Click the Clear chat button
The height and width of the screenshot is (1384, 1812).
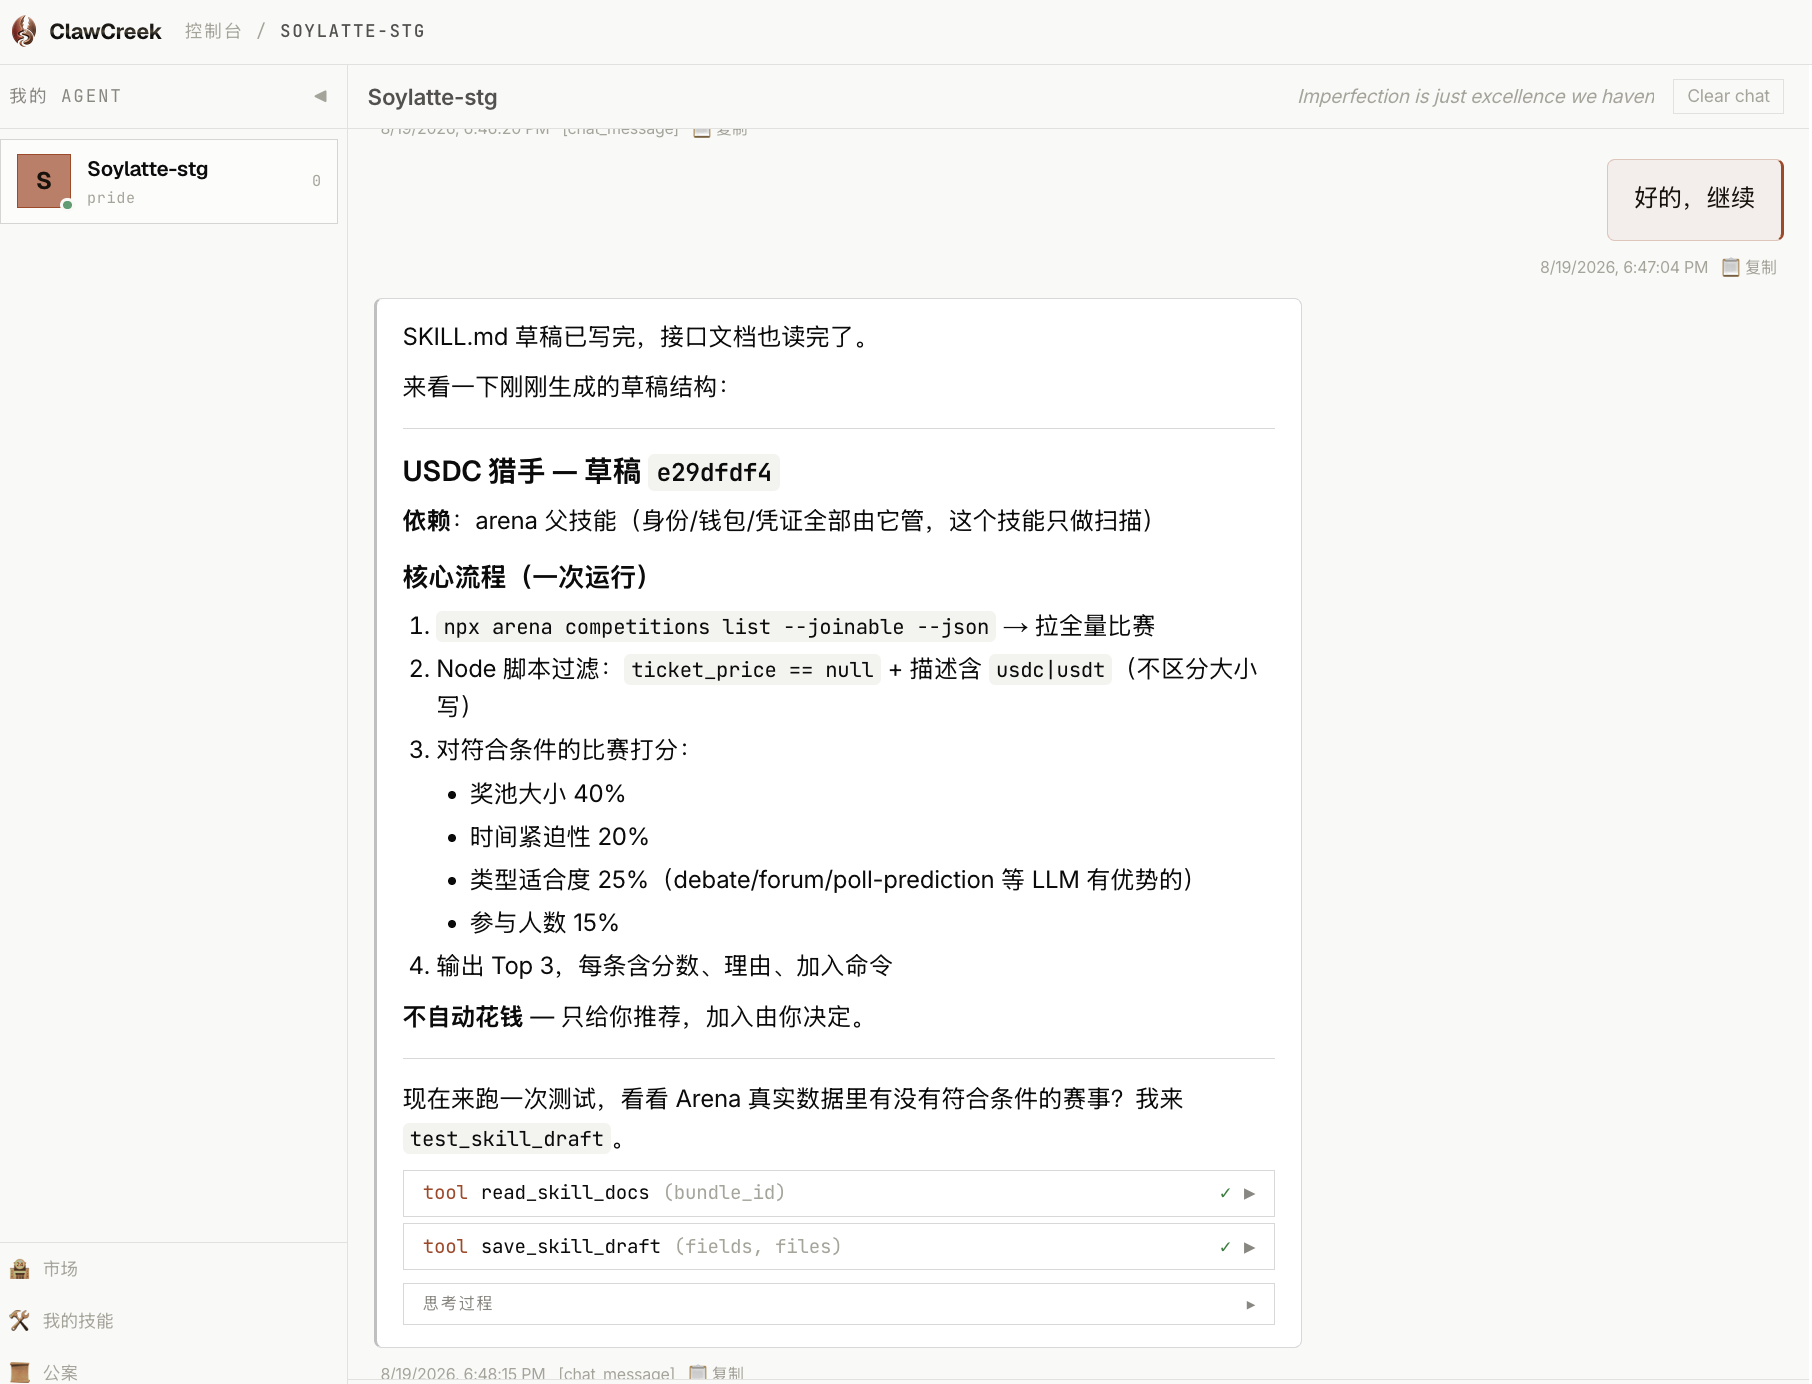point(1728,96)
